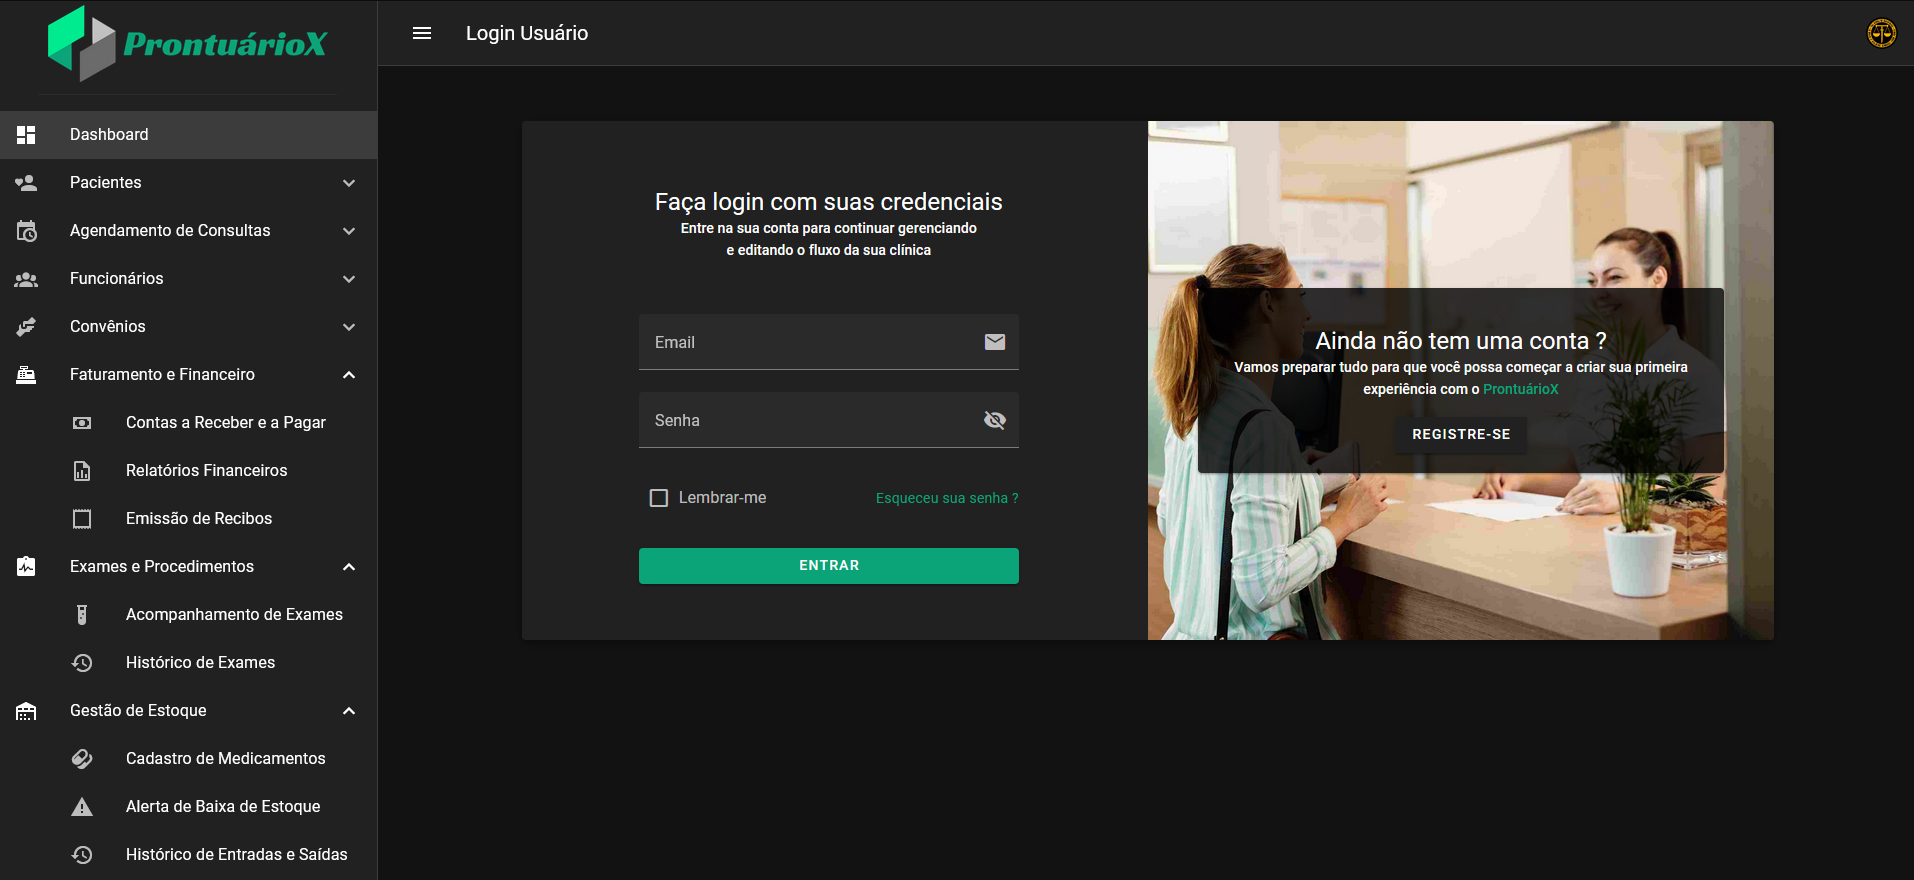This screenshot has width=1914, height=880.
Task: Click the Esqueceu sua senha link
Action: (x=946, y=498)
